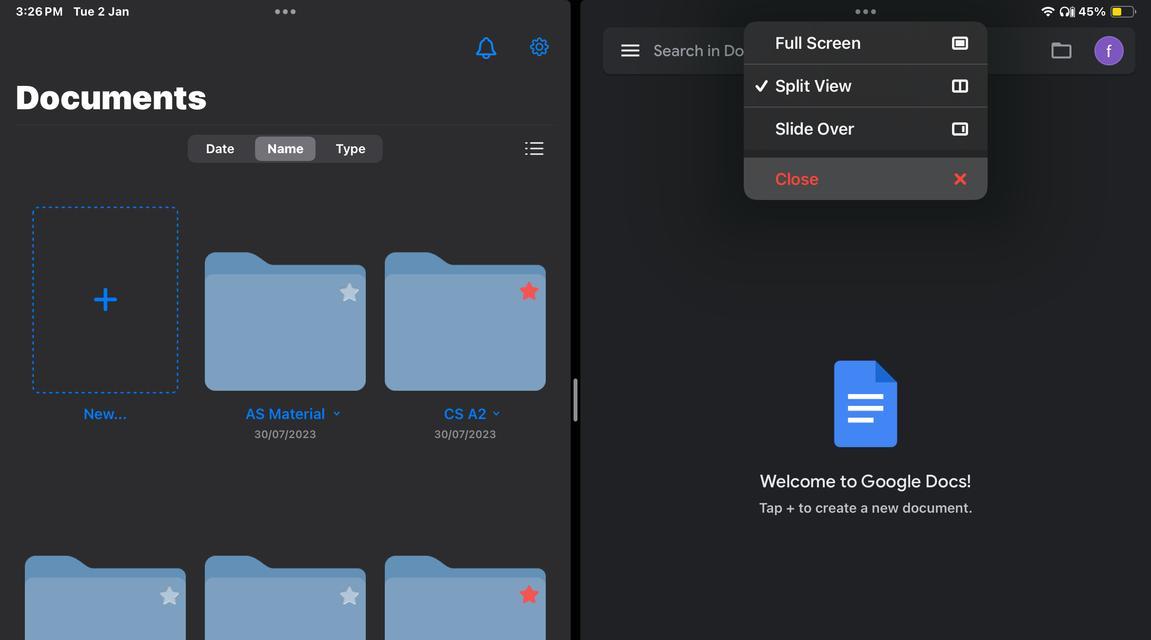Image resolution: width=1151 pixels, height=640 pixels.
Task: Open Documents app settings gear
Action: [x=539, y=47]
